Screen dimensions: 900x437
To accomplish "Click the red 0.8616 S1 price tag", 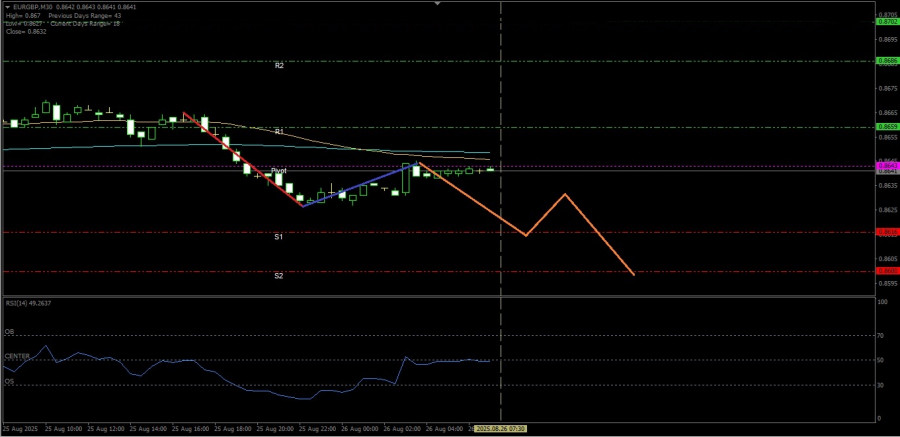I will point(887,232).
